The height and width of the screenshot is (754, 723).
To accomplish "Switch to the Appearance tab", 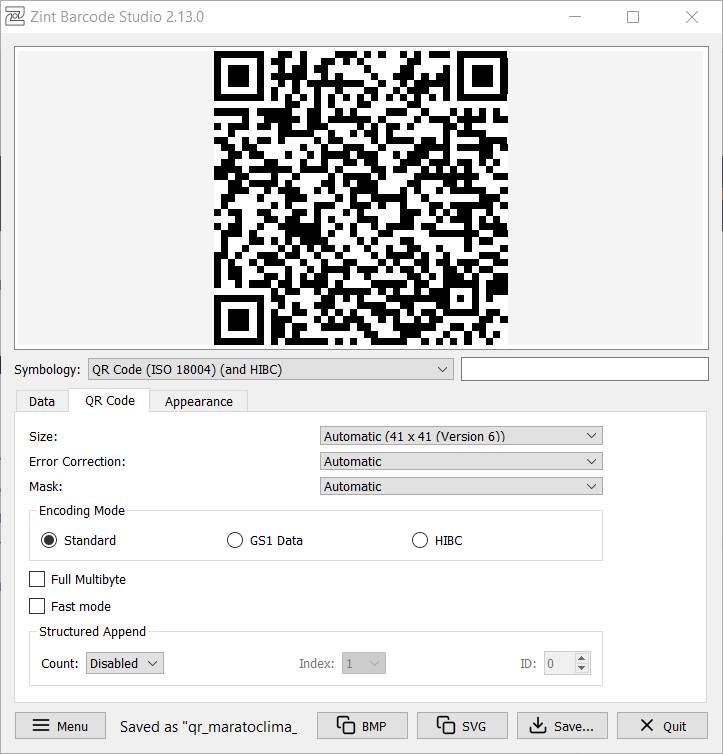I will click(198, 401).
